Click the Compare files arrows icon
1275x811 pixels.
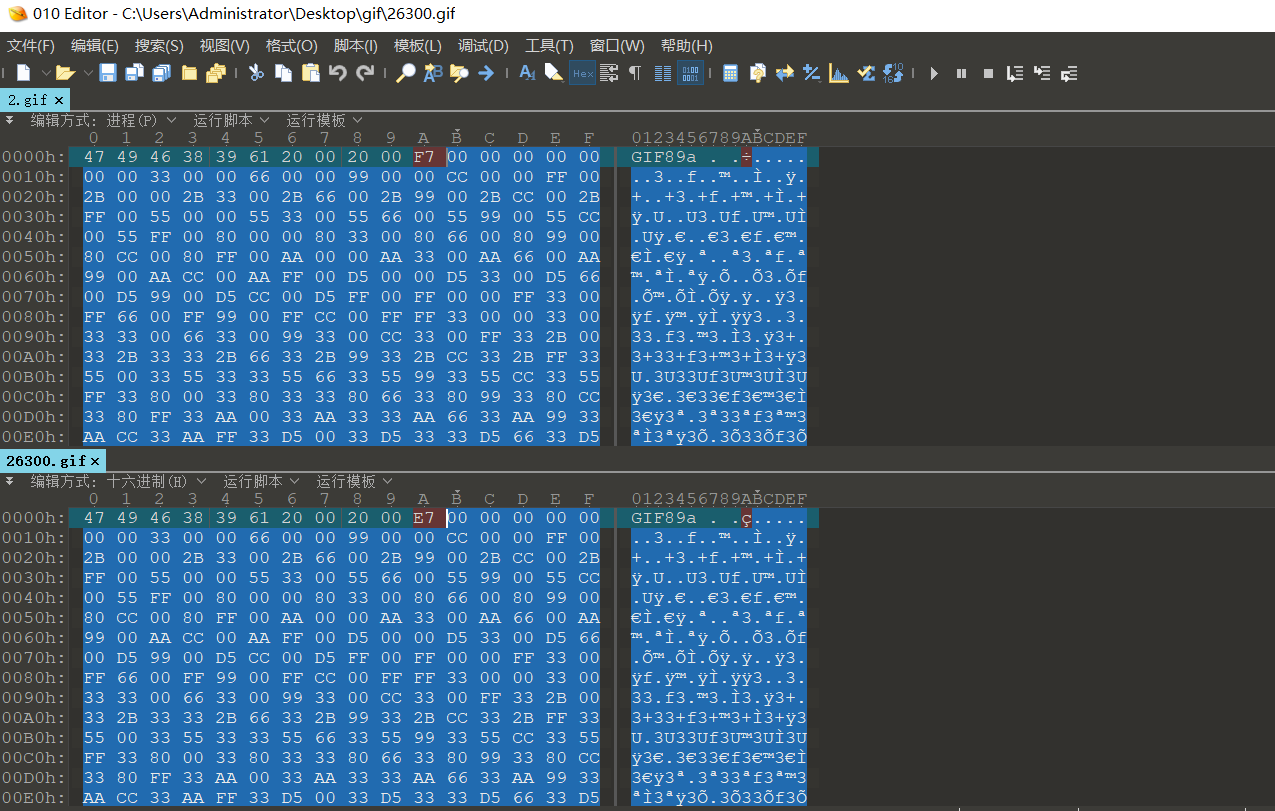point(784,73)
